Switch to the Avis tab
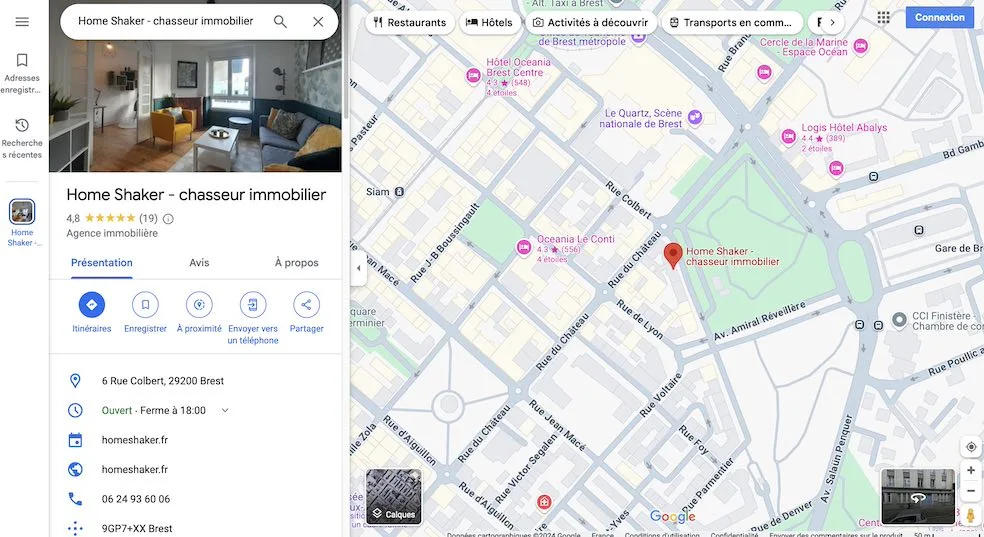The width and height of the screenshot is (984, 537). pyautogui.click(x=199, y=263)
